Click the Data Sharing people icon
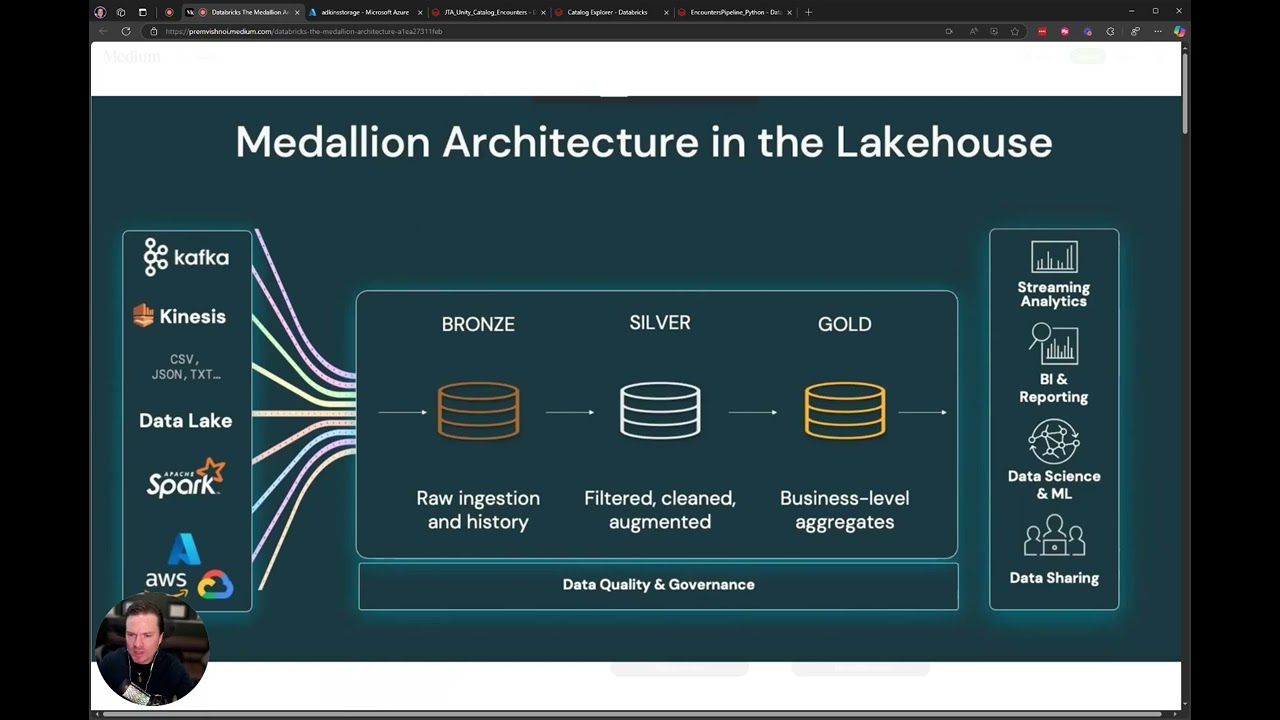 [x=1054, y=535]
